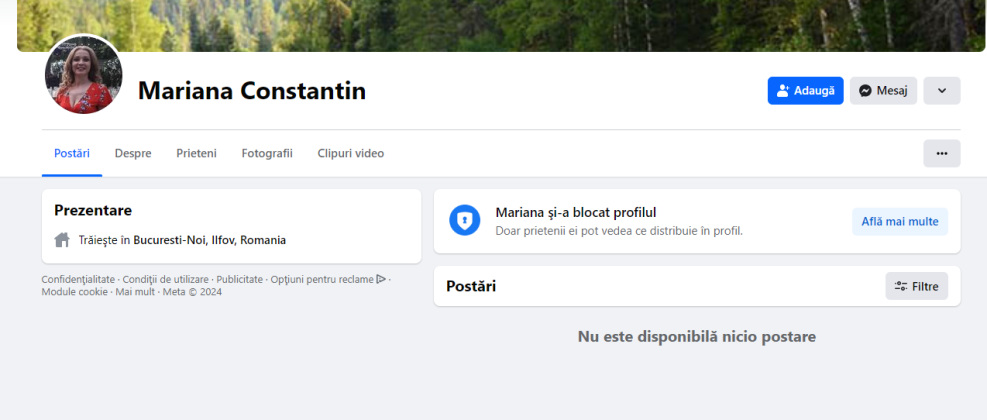This screenshot has width=987, height=420.
Task: Expand Mai mult in the footer
Action: [x=135, y=292]
